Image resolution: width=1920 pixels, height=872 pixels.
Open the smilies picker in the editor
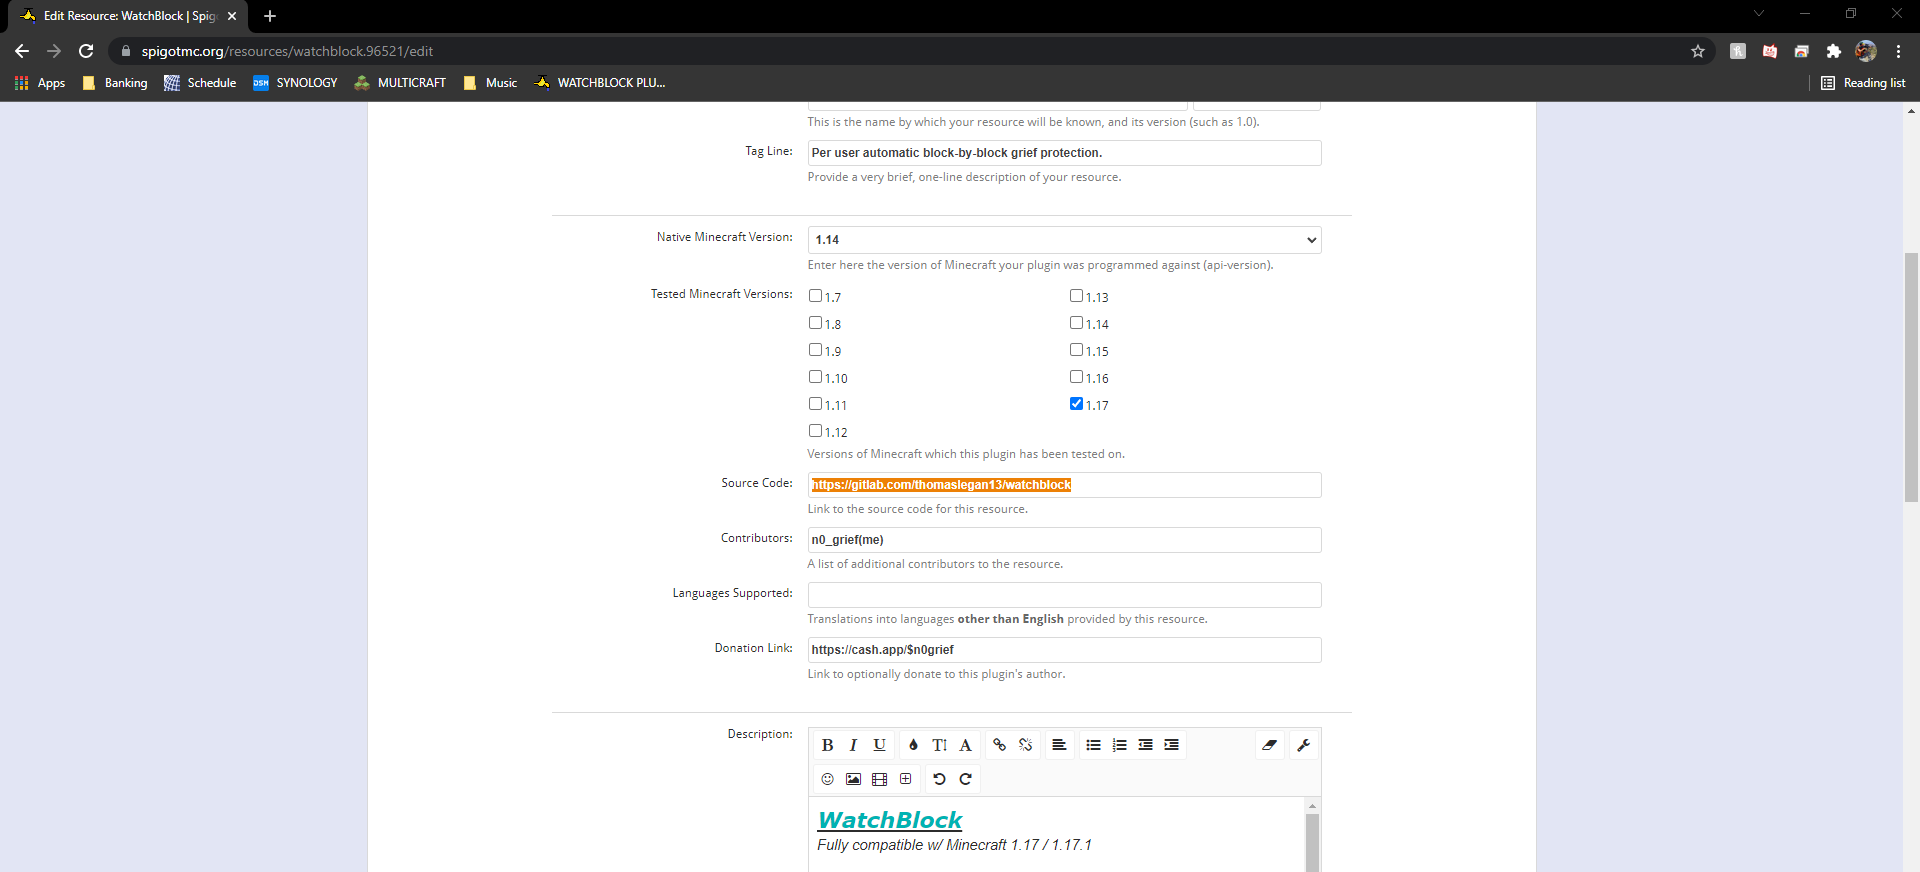[x=827, y=779]
